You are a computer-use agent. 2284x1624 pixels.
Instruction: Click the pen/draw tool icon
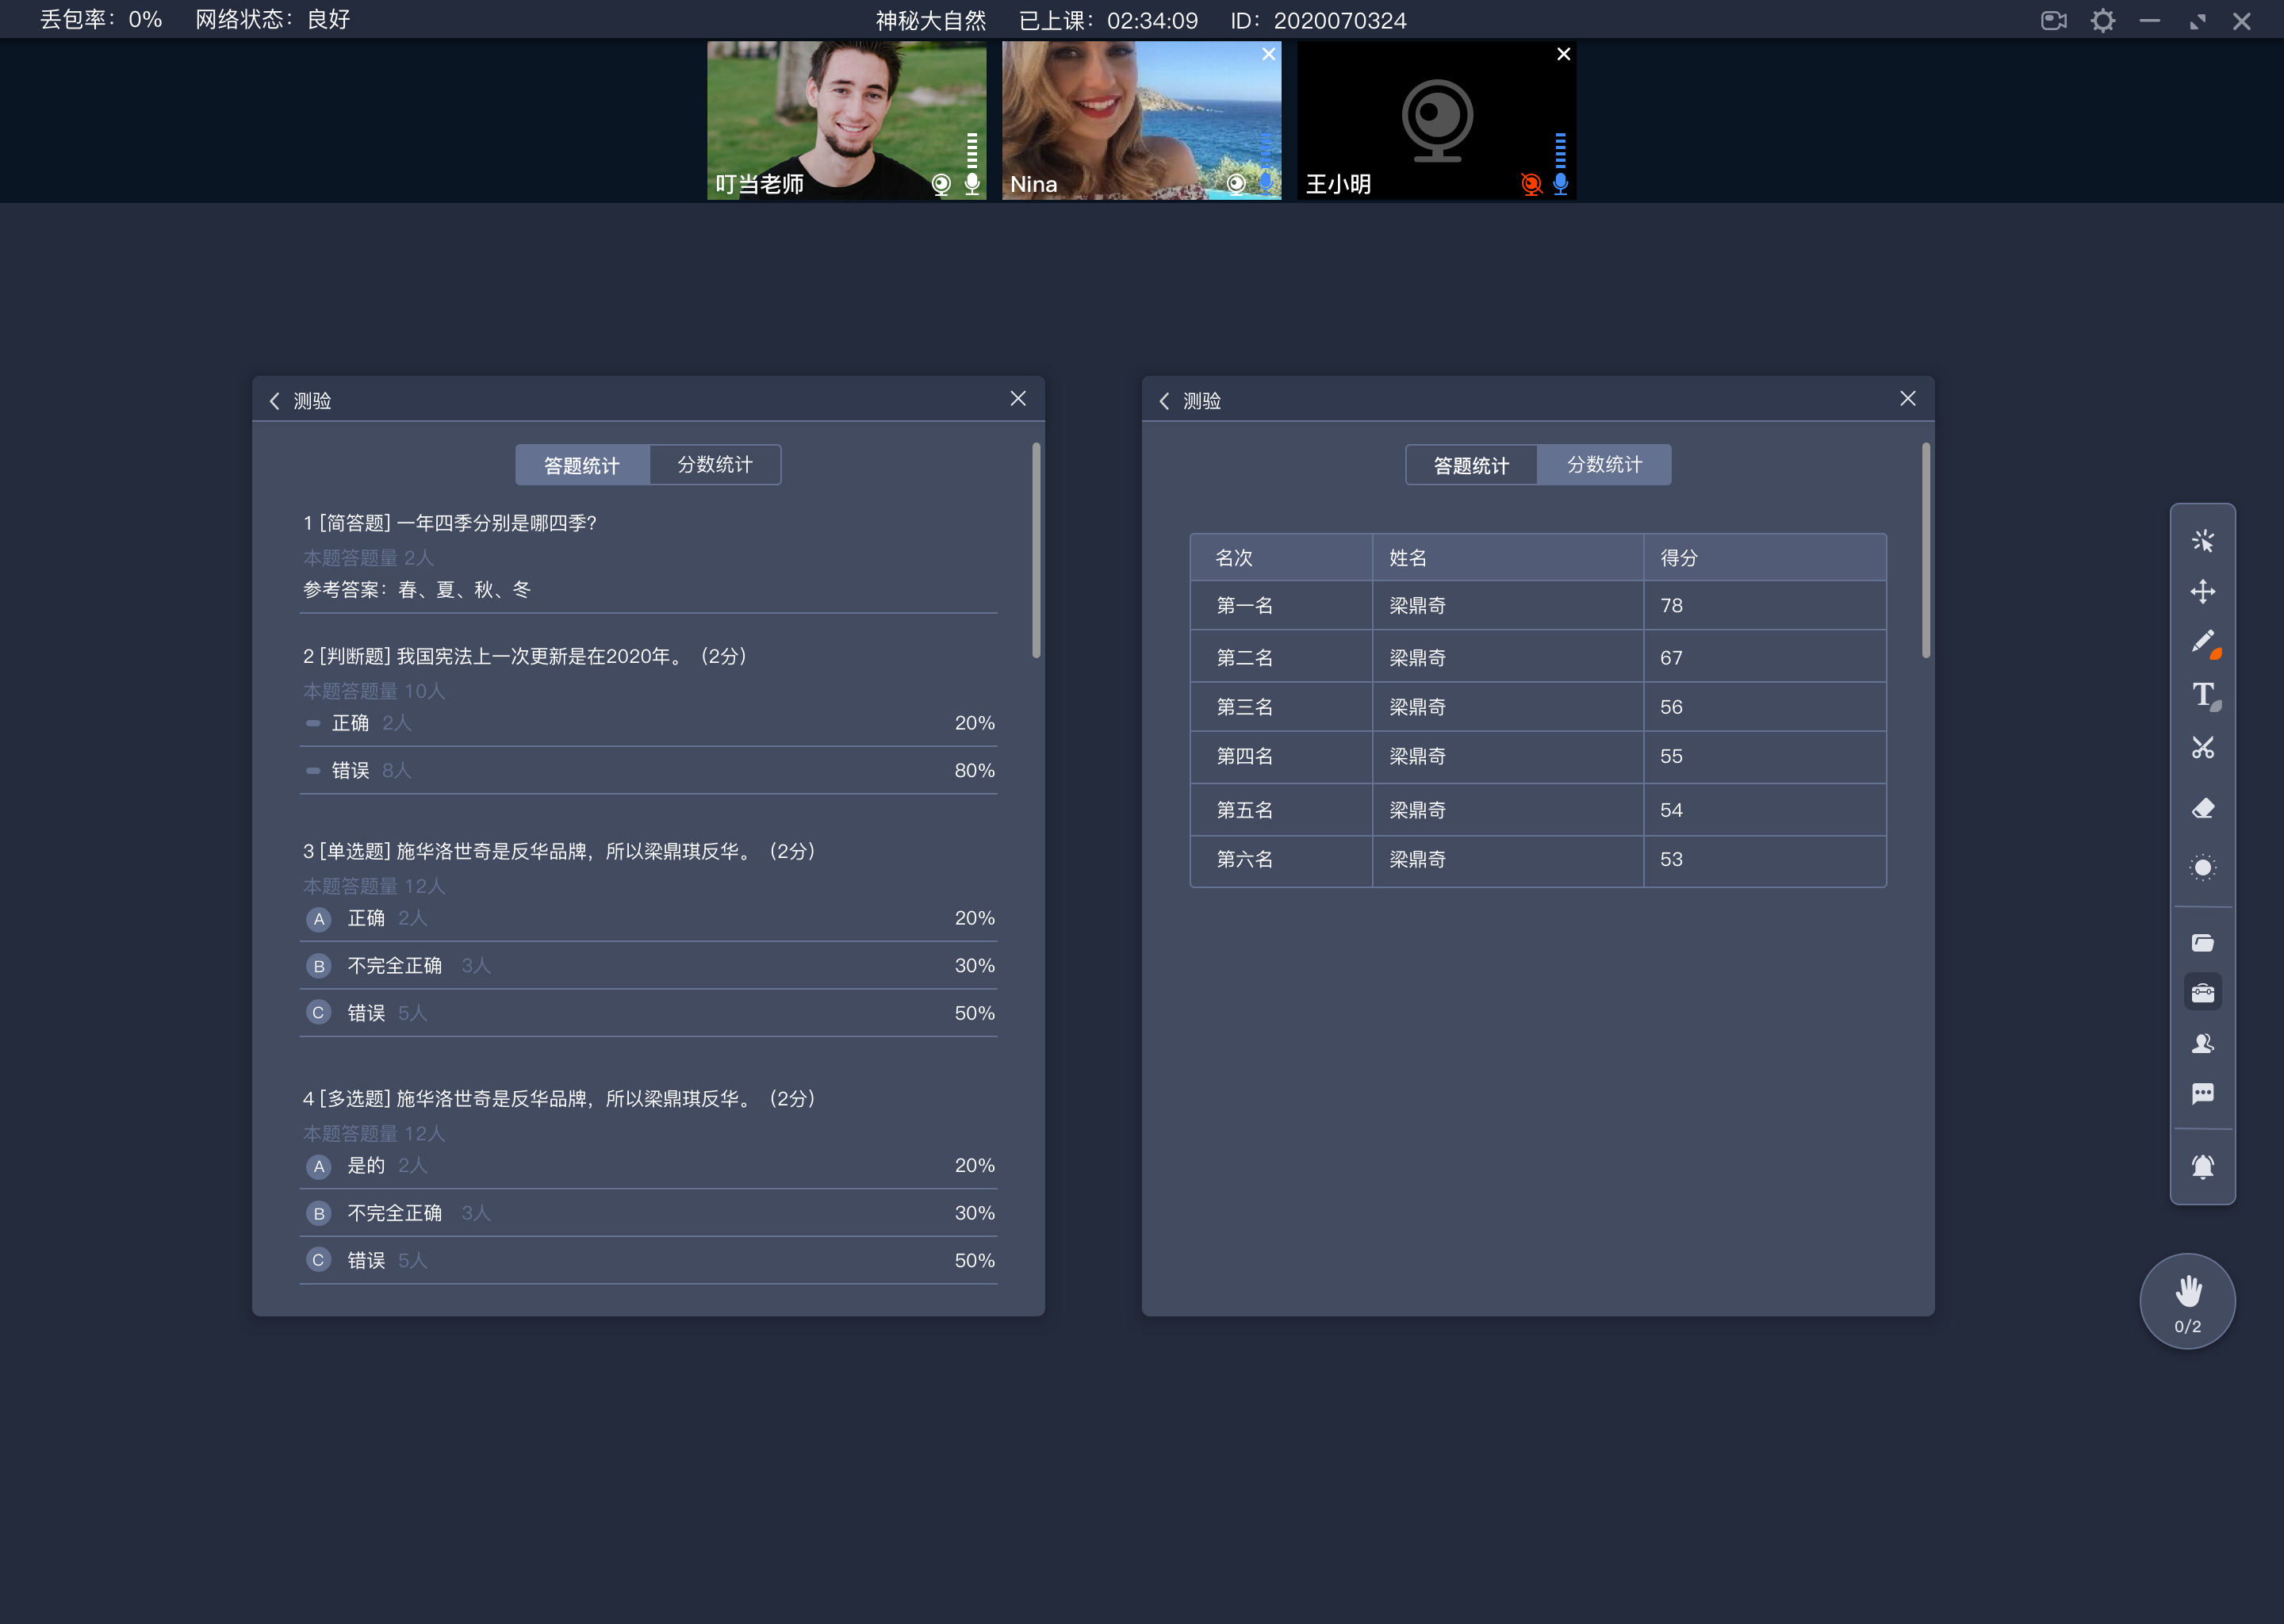click(2205, 642)
